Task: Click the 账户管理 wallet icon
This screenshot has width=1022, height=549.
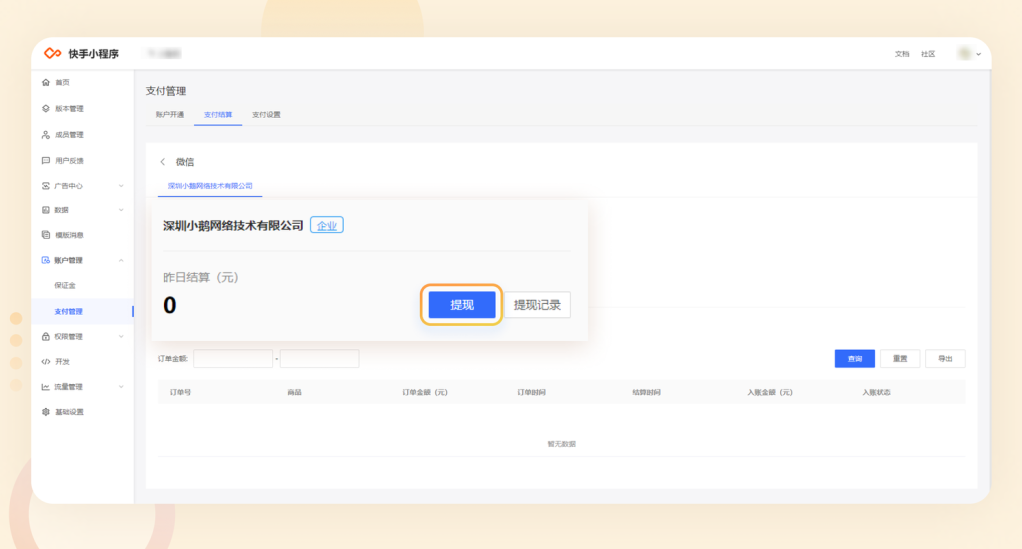Action: (46, 260)
